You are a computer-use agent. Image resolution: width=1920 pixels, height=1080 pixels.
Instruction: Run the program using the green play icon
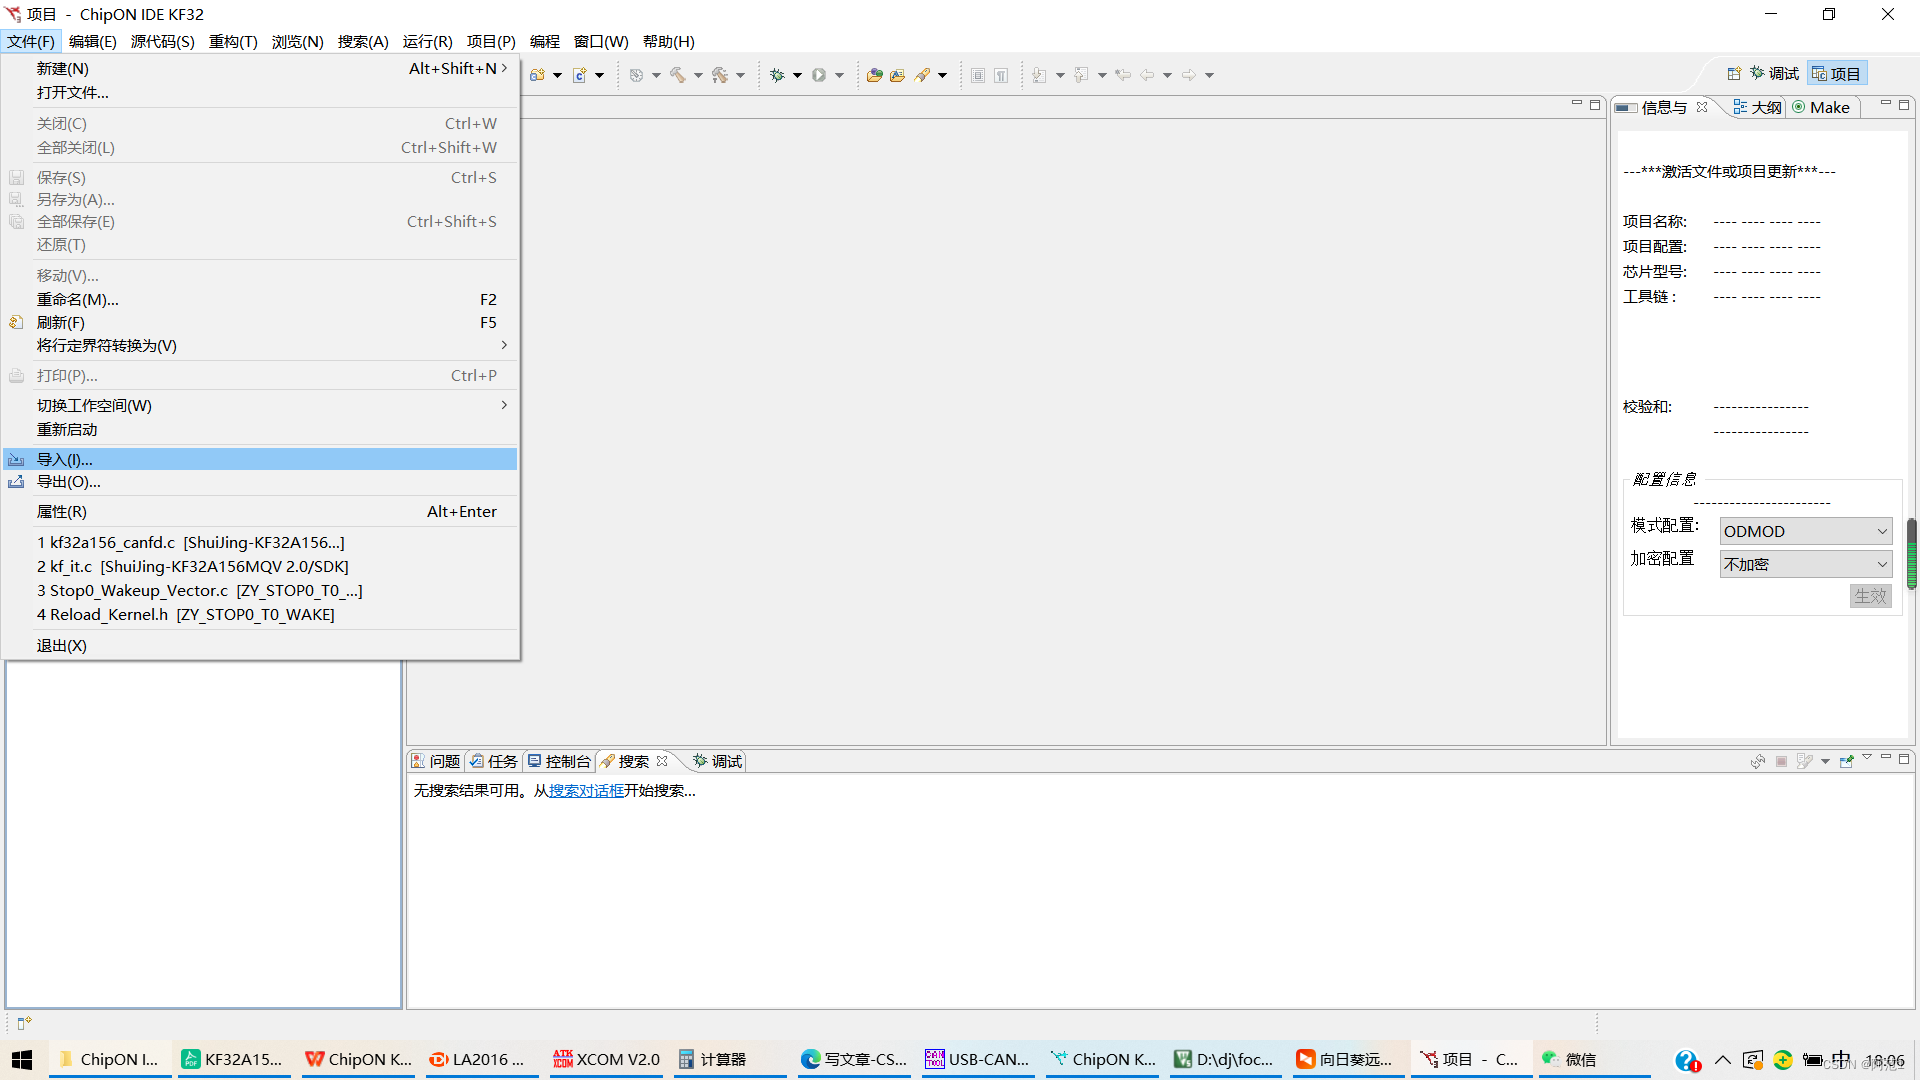pos(819,74)
